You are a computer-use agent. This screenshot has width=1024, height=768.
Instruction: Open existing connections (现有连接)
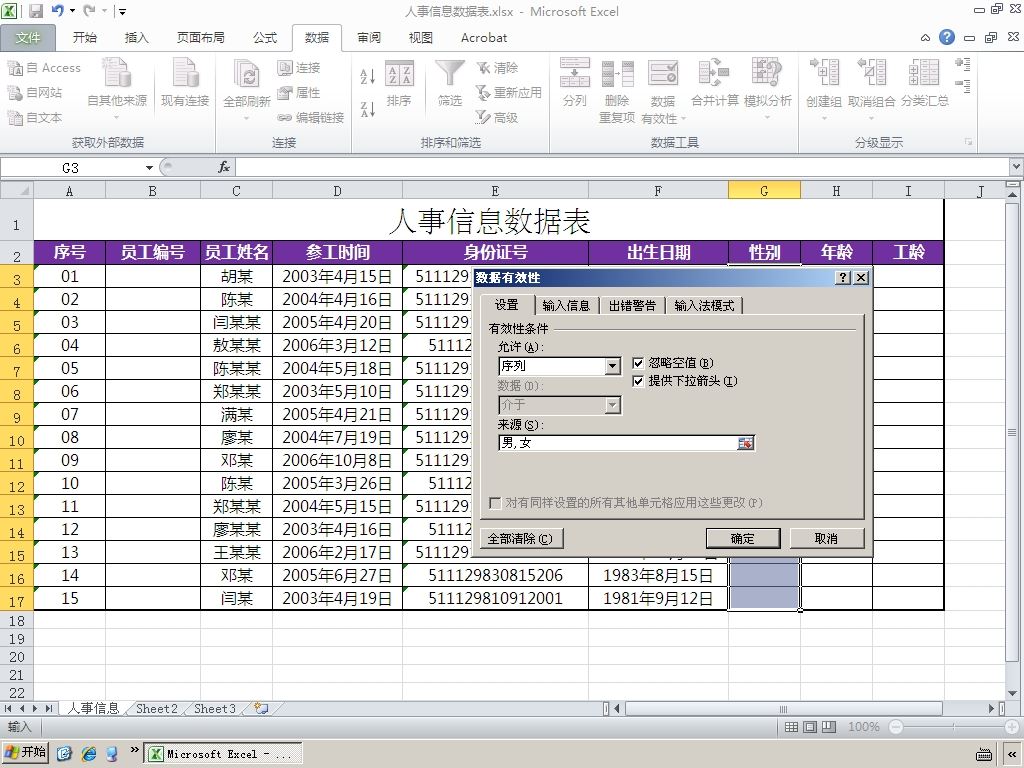185,83
